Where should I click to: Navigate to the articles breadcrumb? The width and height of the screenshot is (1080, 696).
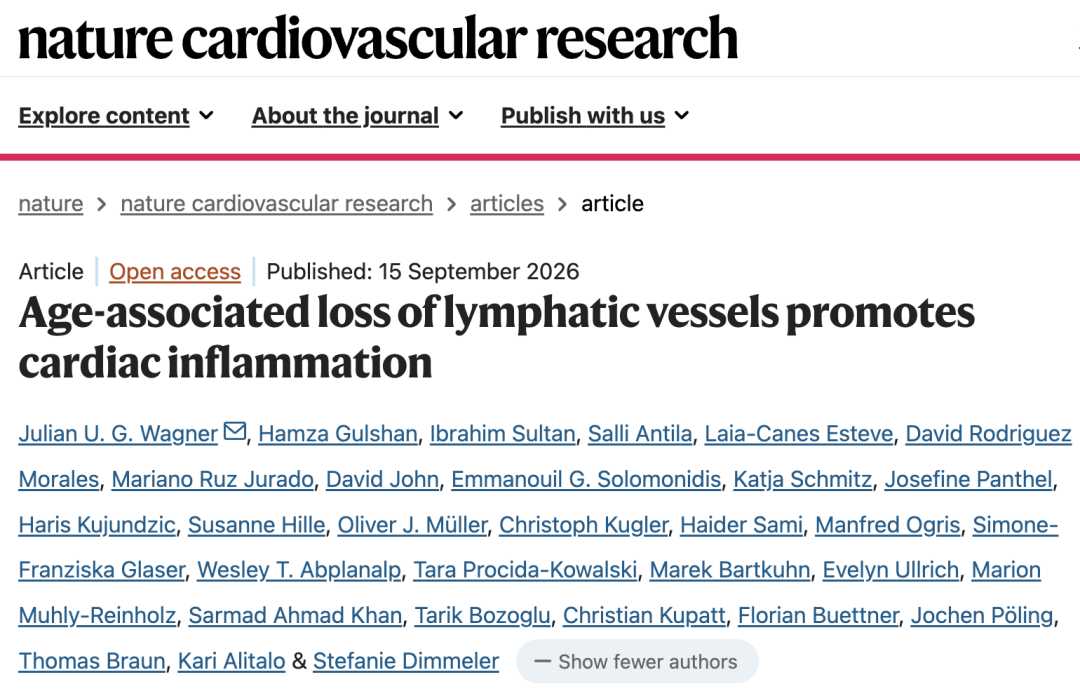(507, 204)
